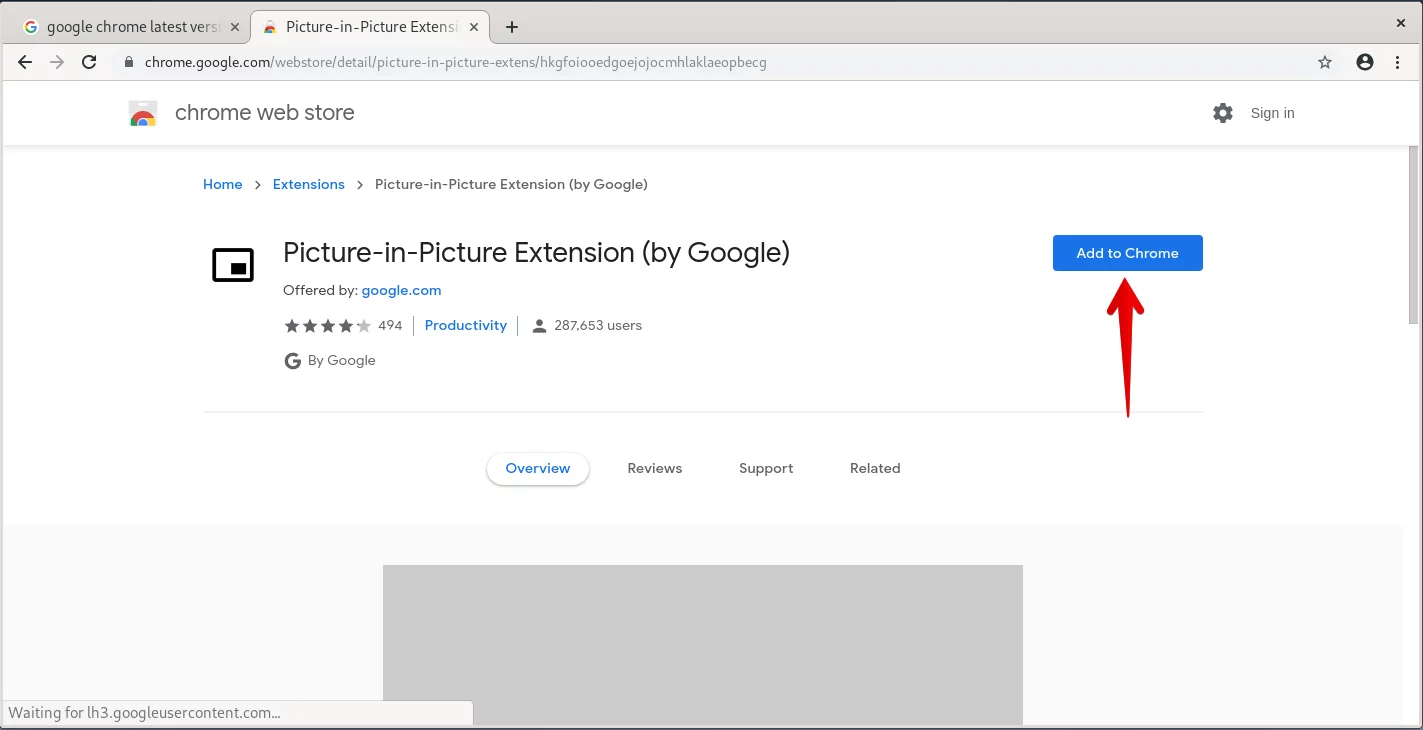Image resolution: width=1423 pixels, height=730 pixels.
Task: Click the 'By Google' text
Action: [x=342, y=360]
